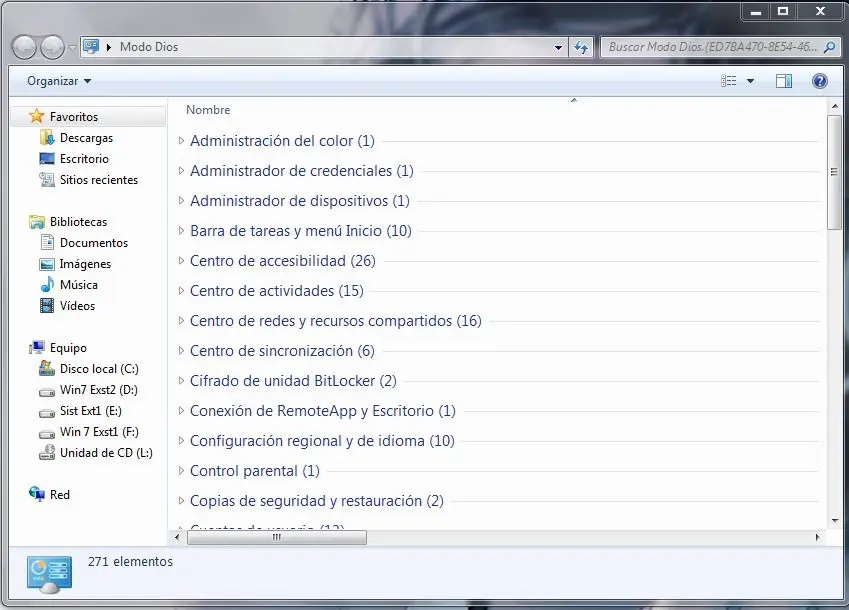
Task: Expand Copias de seguridad y restauración arrow
Action: tap(181, 501)
